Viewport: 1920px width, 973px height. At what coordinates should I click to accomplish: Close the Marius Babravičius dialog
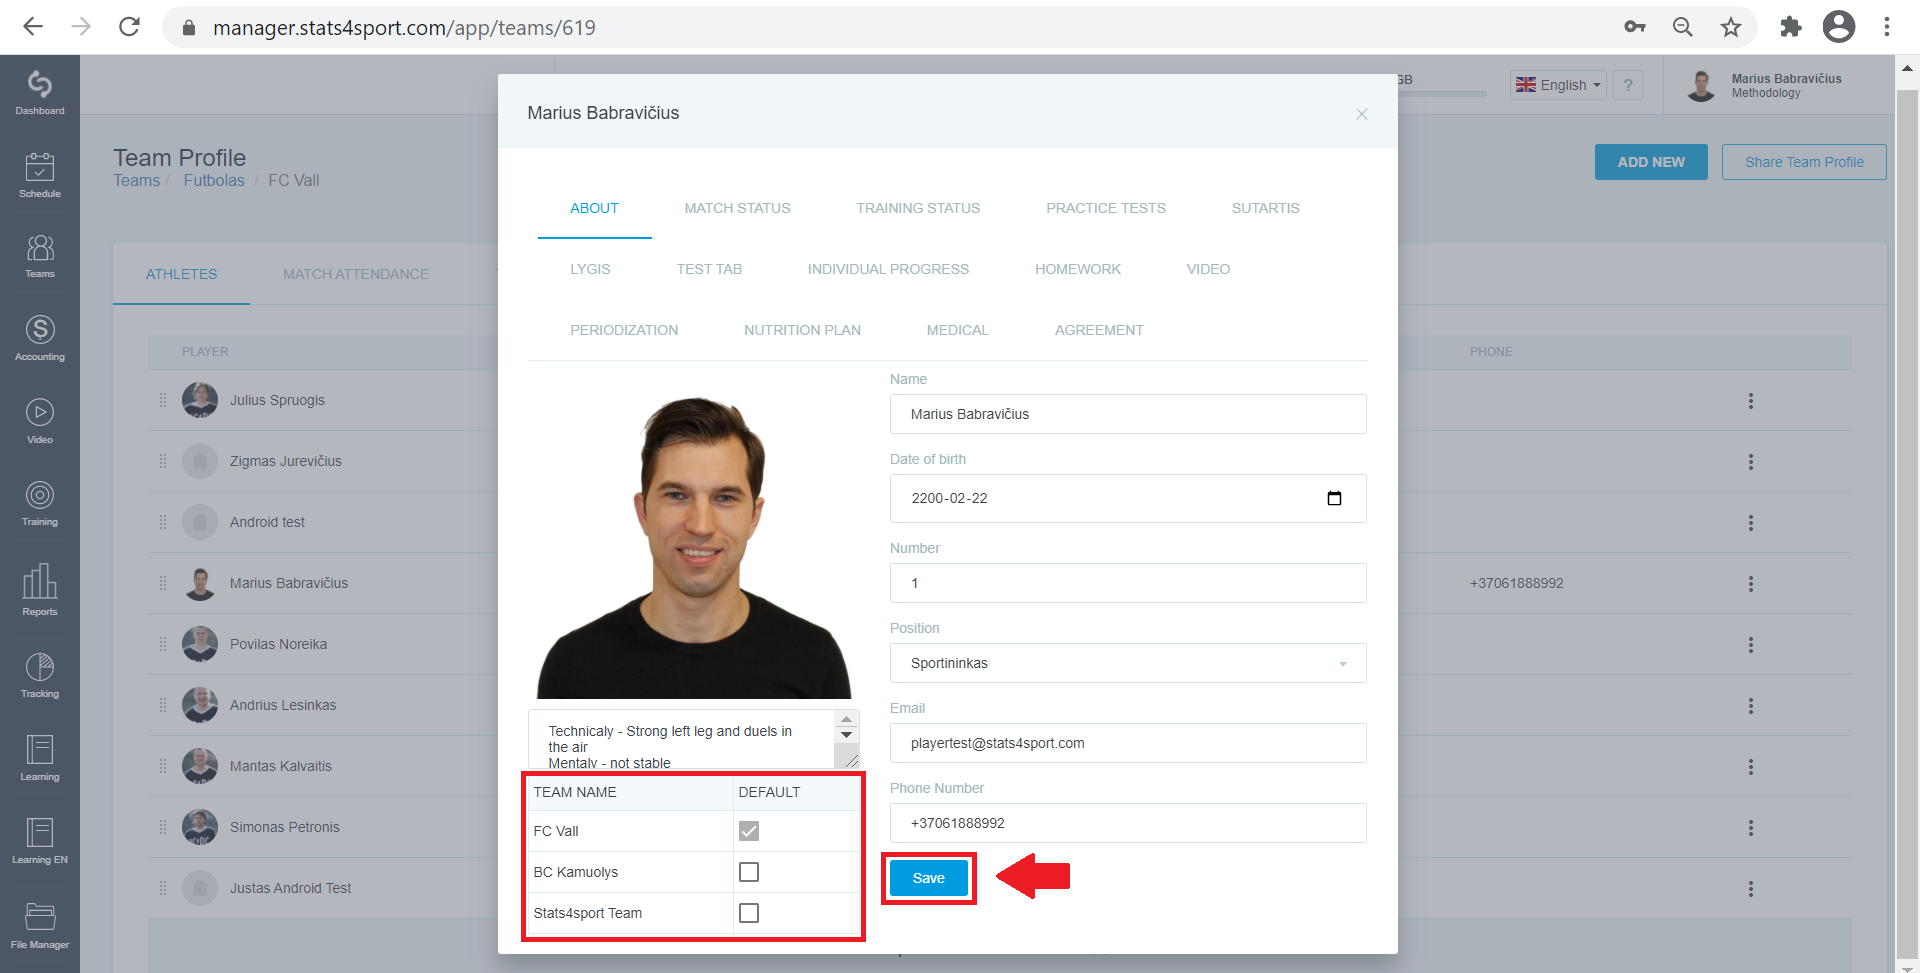(x=1361, y=114)
